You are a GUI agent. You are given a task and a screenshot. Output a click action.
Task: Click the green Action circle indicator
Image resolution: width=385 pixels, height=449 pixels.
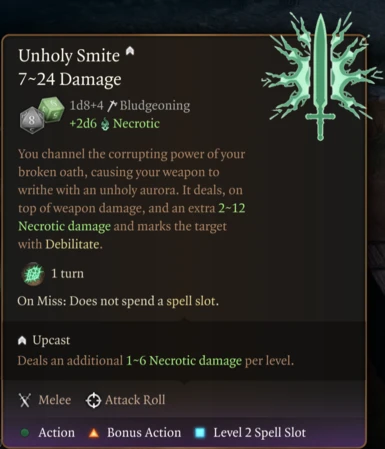pos(25,433)
